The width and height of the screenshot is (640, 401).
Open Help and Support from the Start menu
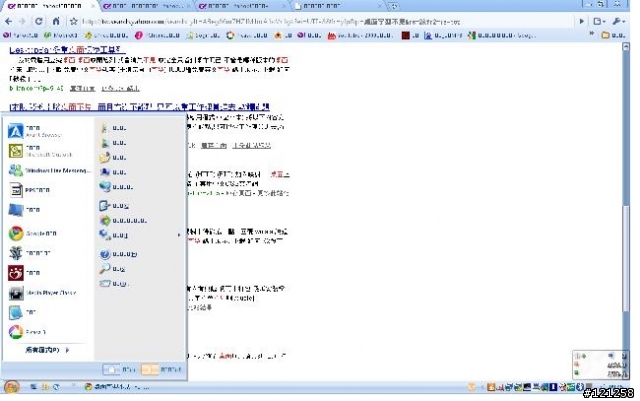(118, 254)
